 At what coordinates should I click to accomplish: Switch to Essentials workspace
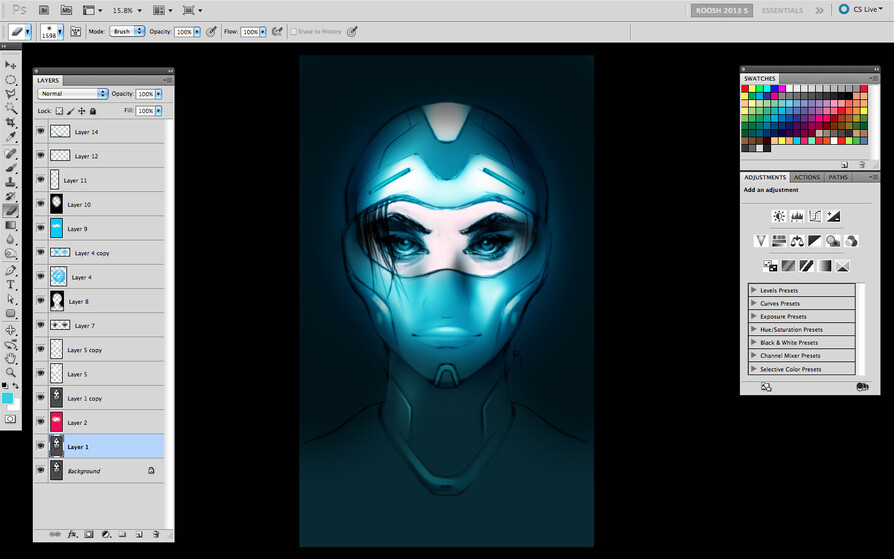click(782, 10)
